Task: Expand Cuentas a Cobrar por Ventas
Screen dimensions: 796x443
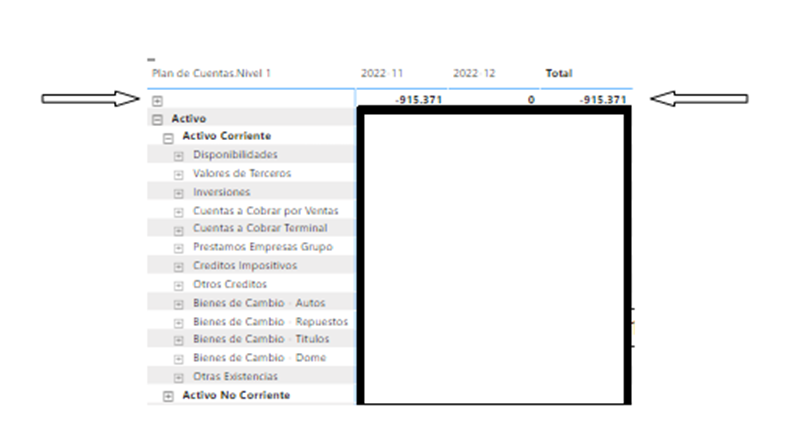Action: pyautogui.click(x=178, y=213)
